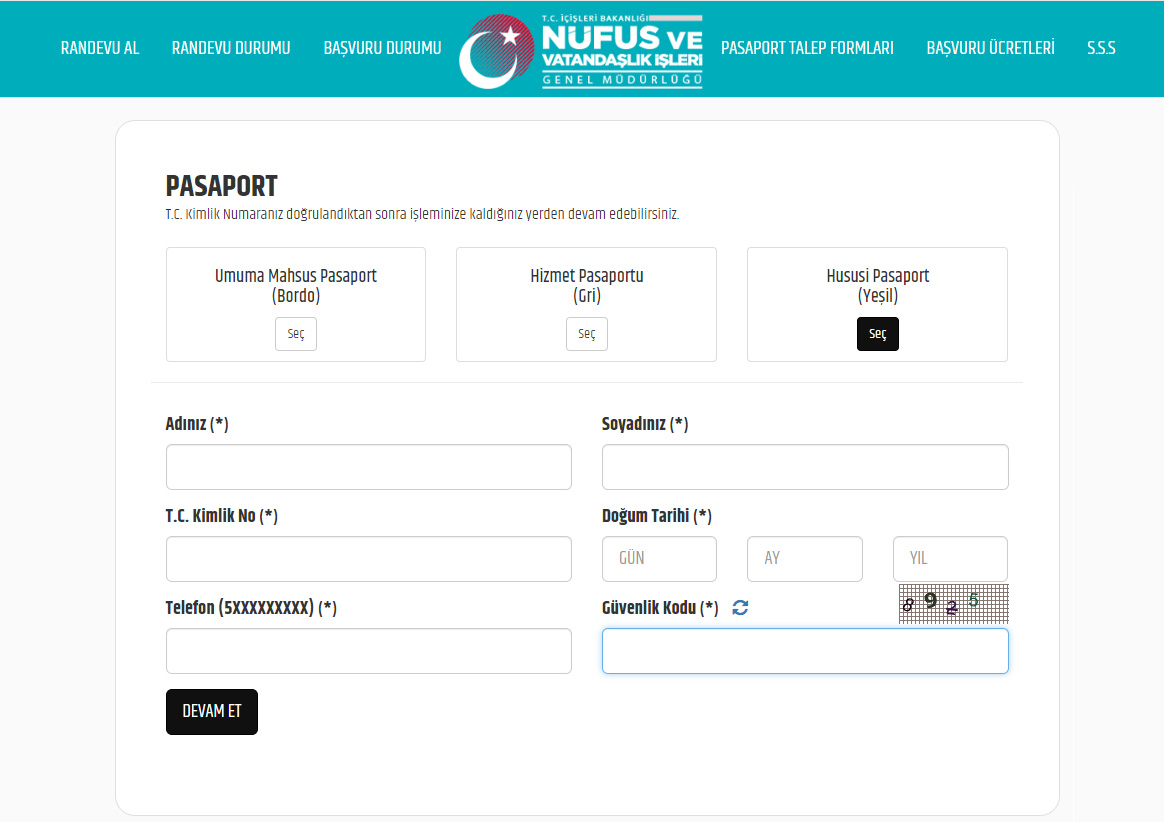Viewport: 1164px width, 822px height.
Task: Open the GÜN birth day field
Action: (659, 559)
